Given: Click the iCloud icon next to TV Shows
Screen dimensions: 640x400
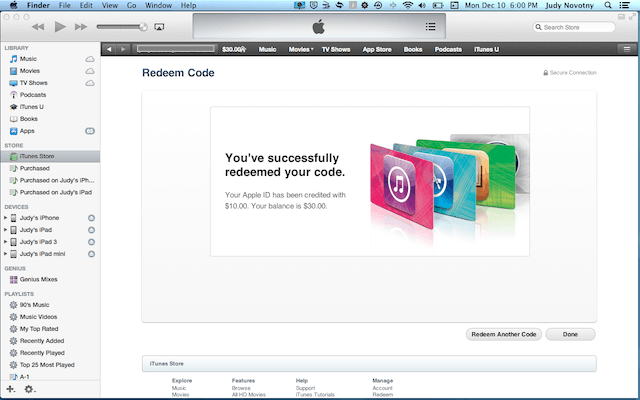Looking at the screenshot, I should point(90,83).
